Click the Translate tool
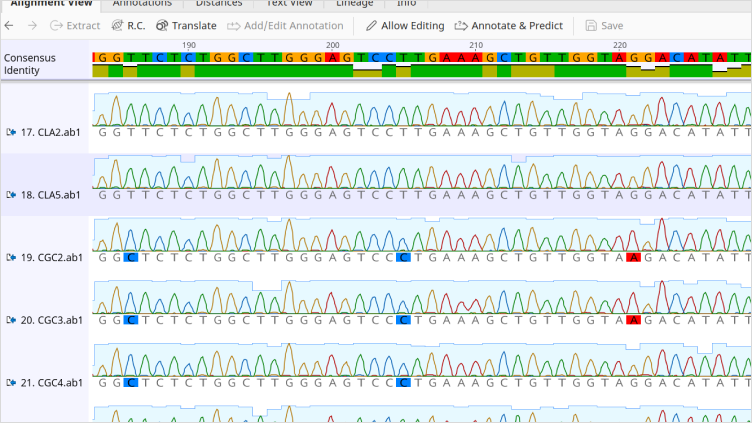This screenshot has height=423, width=752. 186,25
